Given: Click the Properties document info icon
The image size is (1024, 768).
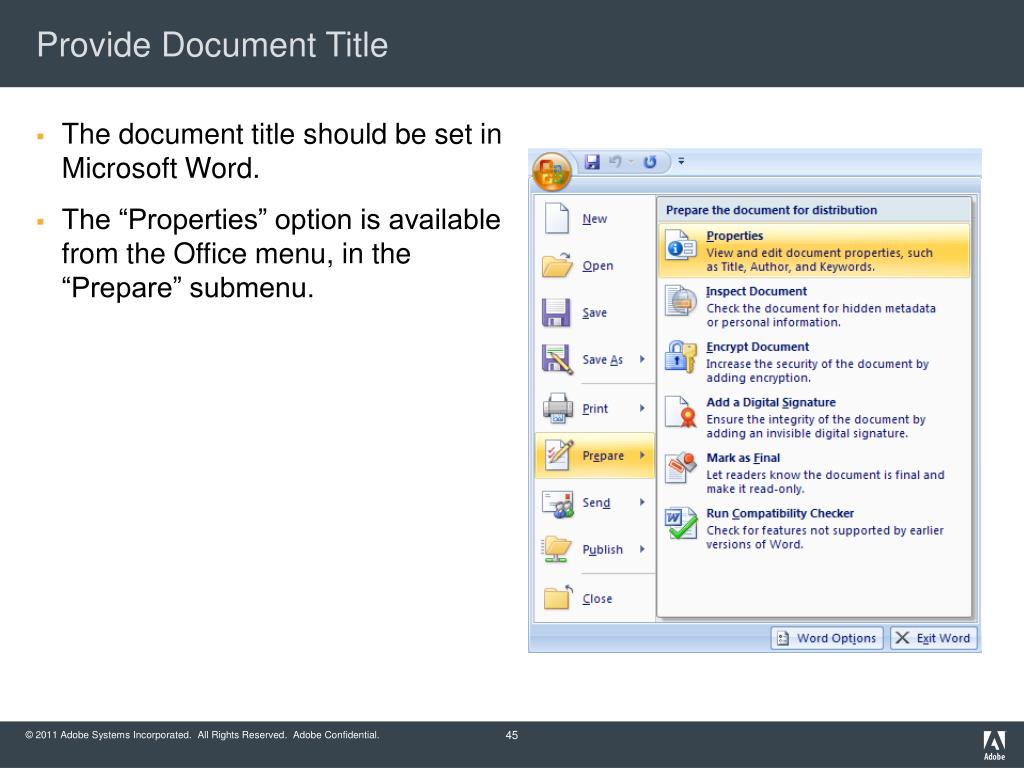Looking at the screenshot, I should click(680, 246).
